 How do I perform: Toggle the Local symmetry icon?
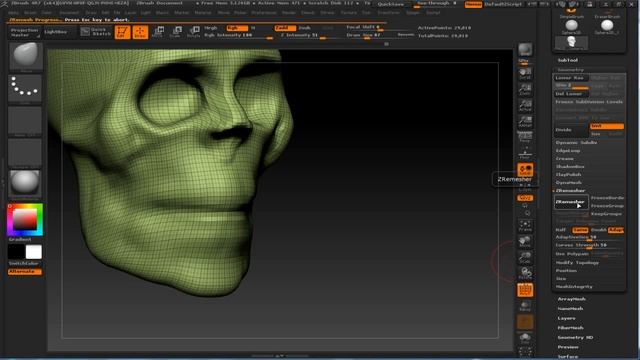[x=525, y=169]
